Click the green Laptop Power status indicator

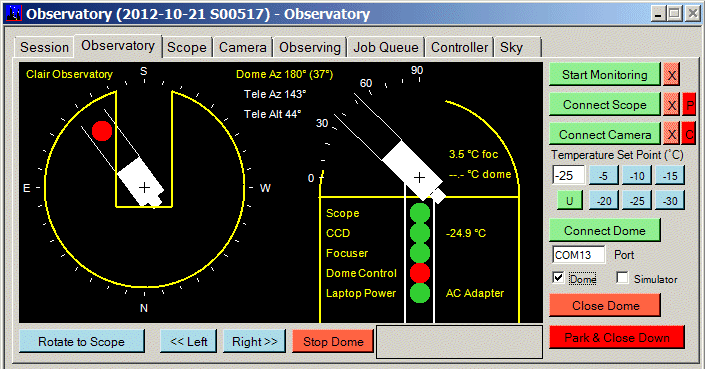click(x=420, y=293)
